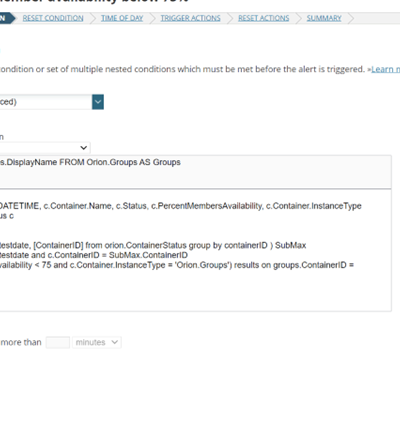Click the current step's highlighted arrow tab
Image resolution: width=400 pixels, height=434 pixels.
[x=7, y=18]
